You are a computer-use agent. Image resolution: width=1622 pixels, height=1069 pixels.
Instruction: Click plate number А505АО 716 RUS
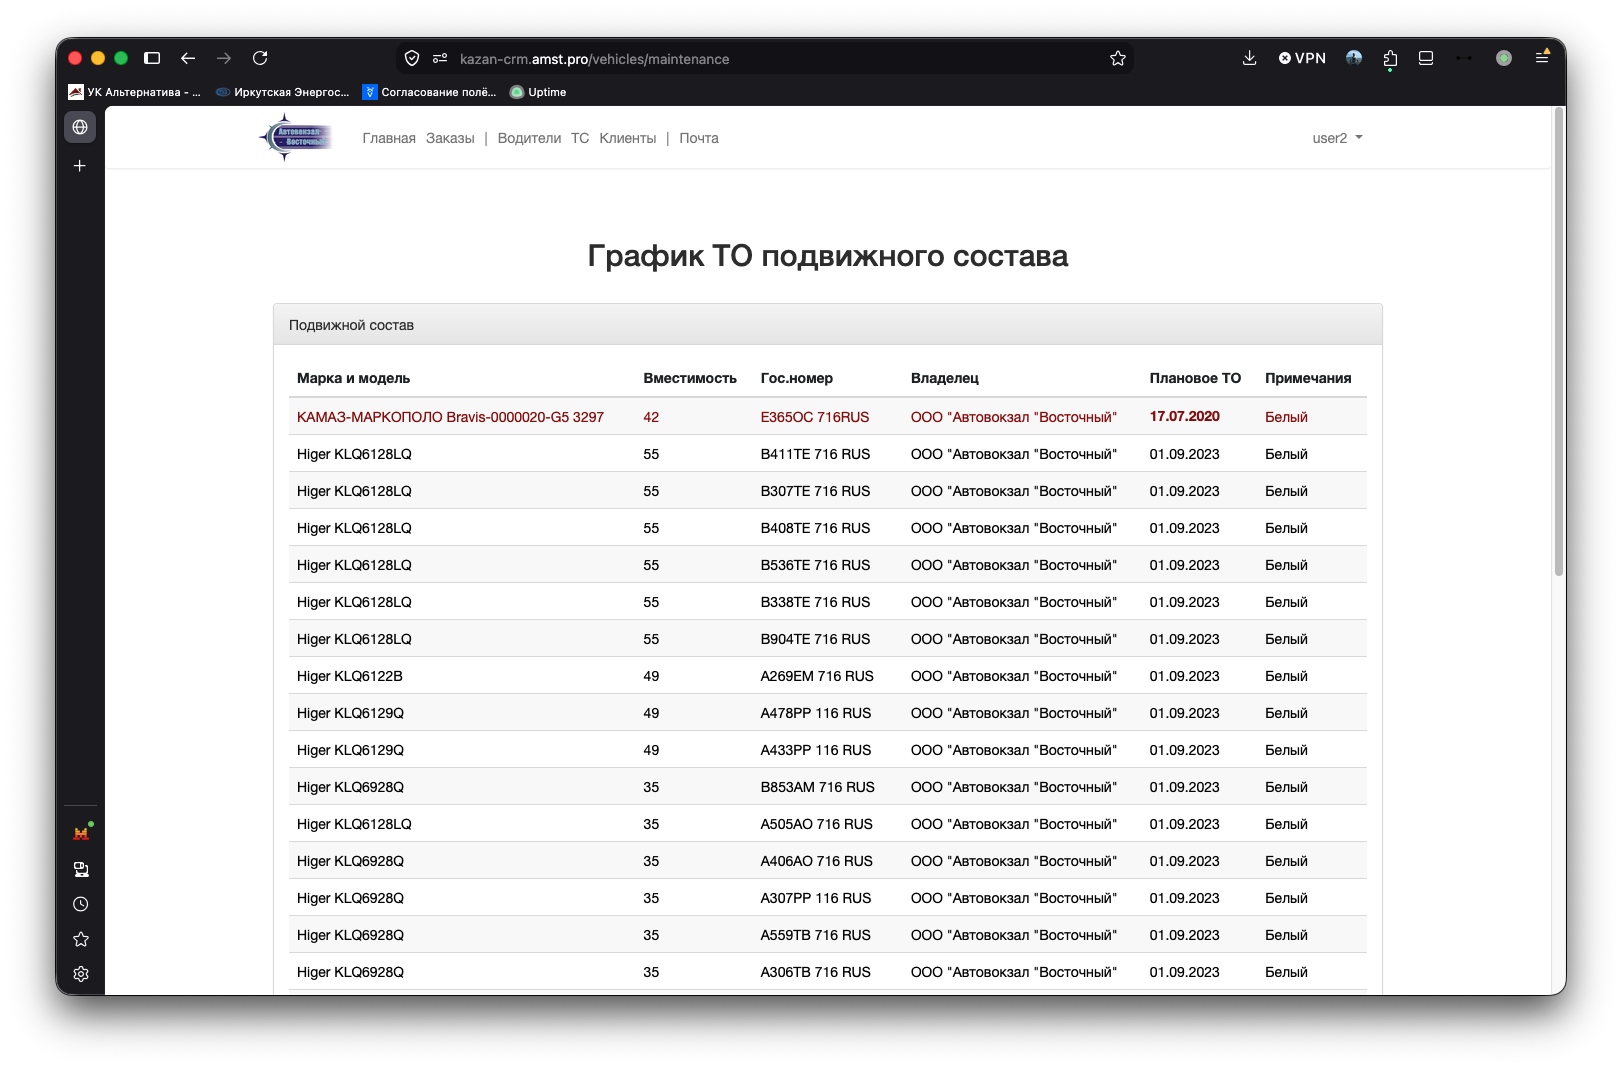coord(817,824)
